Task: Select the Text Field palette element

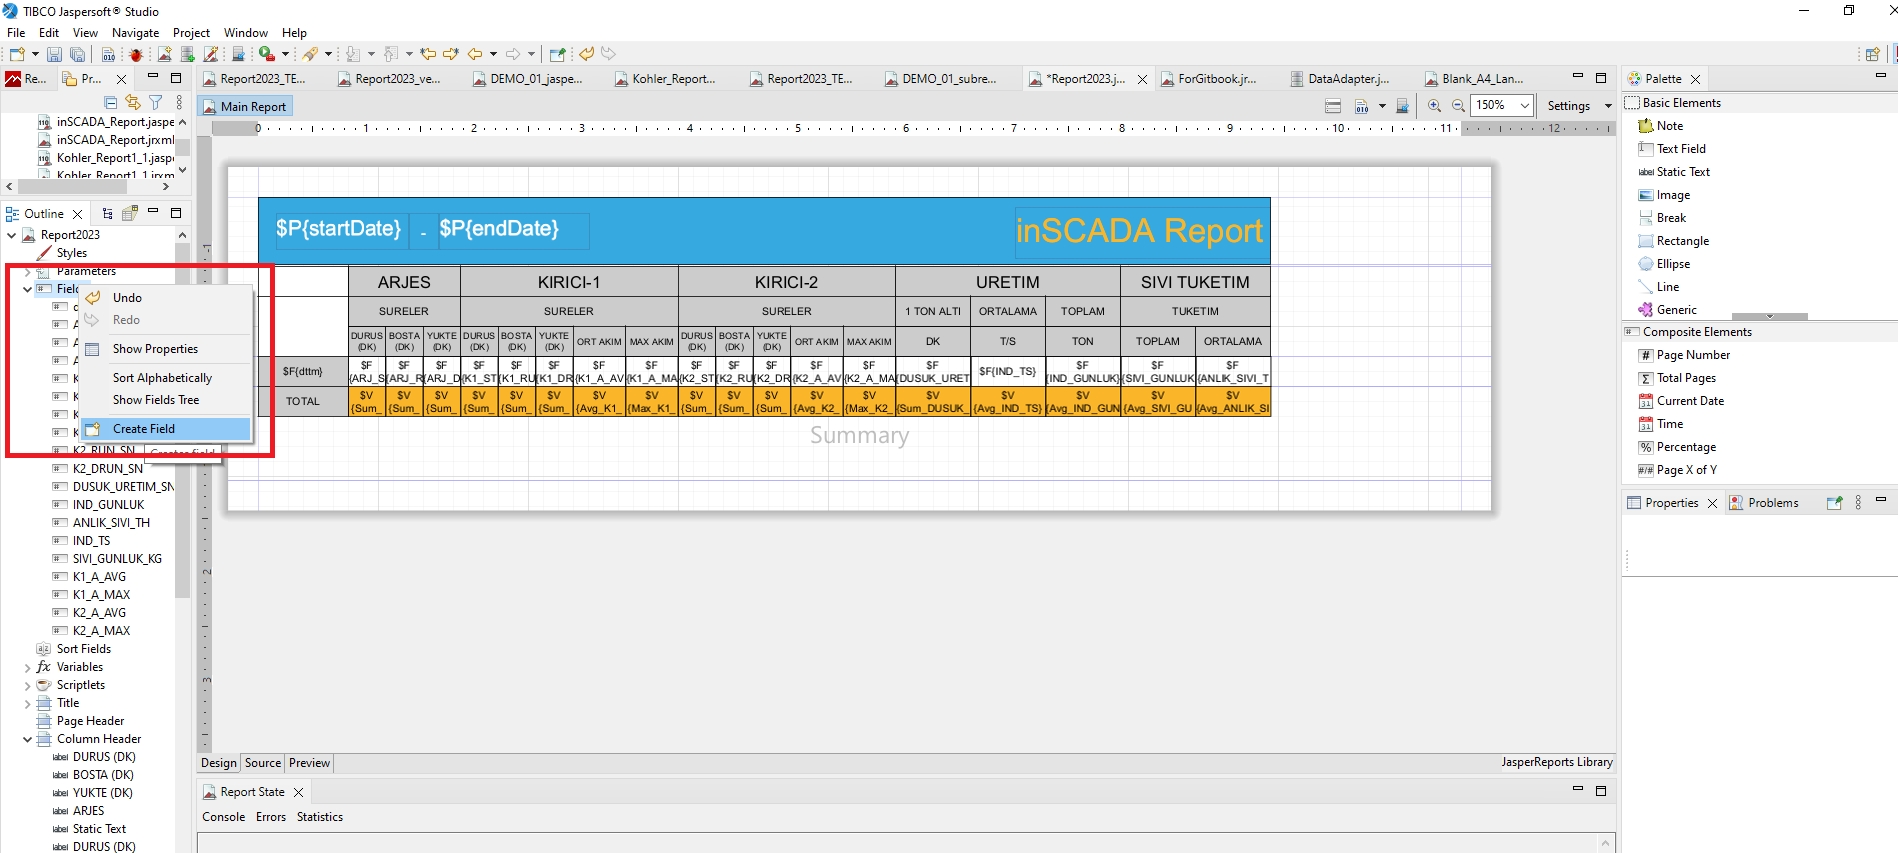Action: point(1680,149)
